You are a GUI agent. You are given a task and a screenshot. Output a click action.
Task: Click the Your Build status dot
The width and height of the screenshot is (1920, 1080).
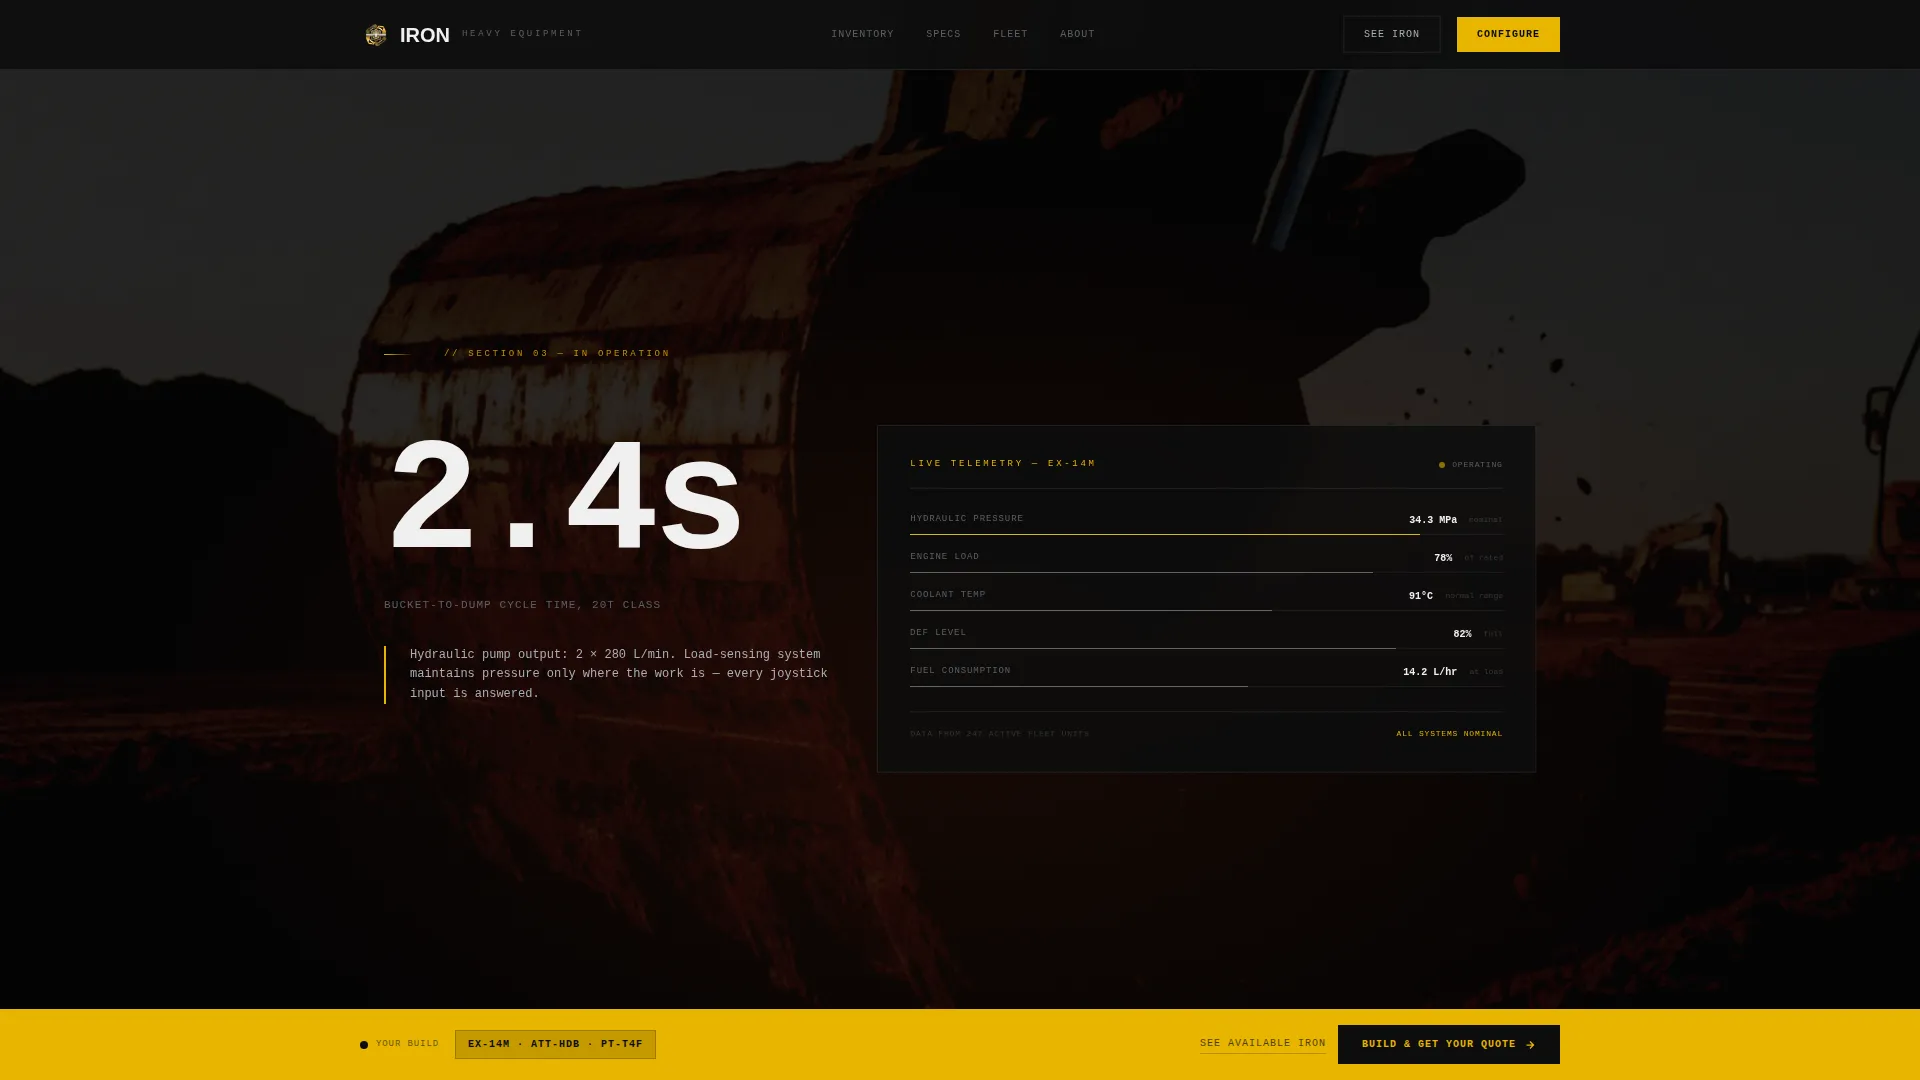pos(364,1044)
